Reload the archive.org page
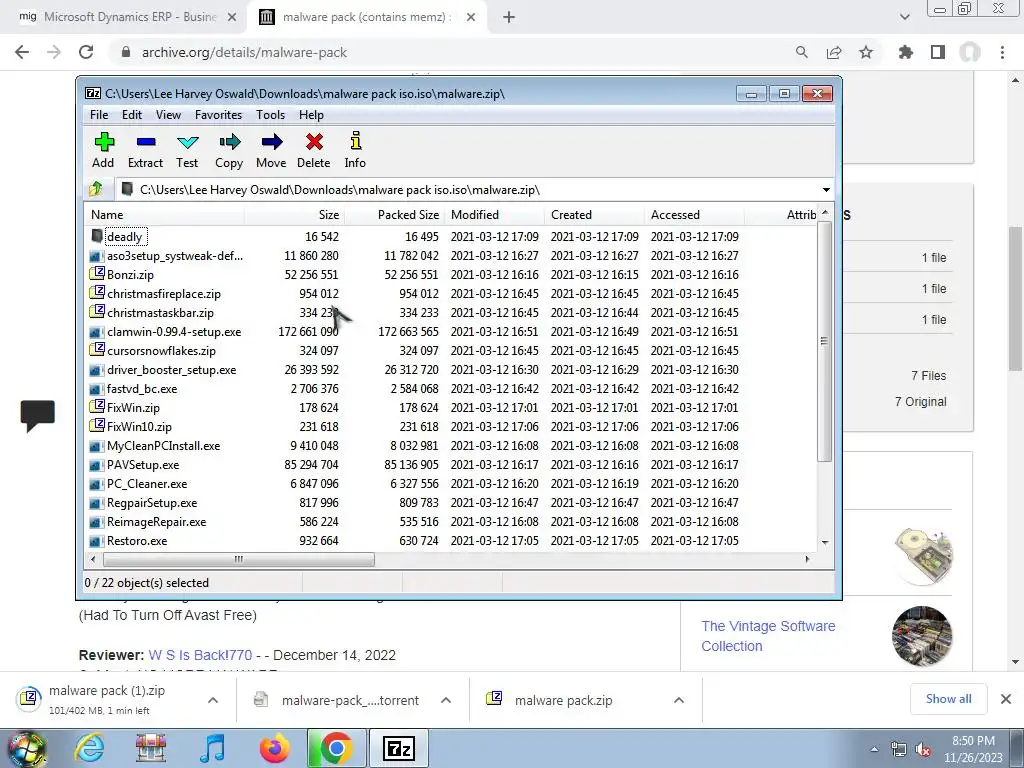 click(86, 52)
